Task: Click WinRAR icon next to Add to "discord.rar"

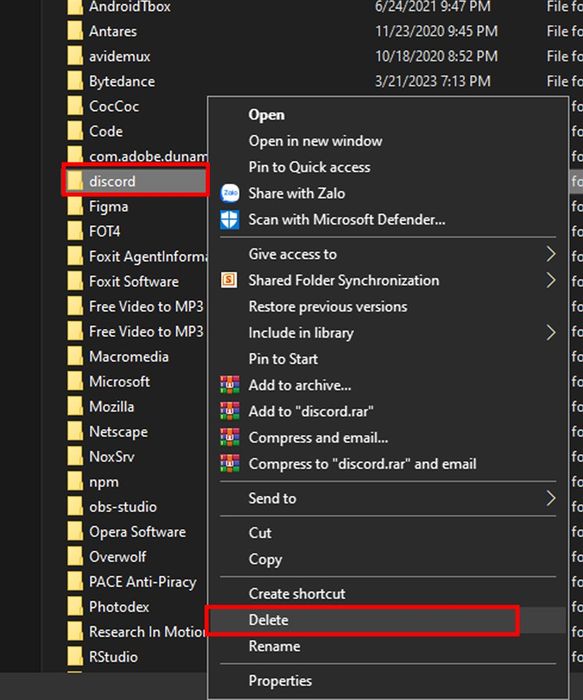Action: (230, 411)
